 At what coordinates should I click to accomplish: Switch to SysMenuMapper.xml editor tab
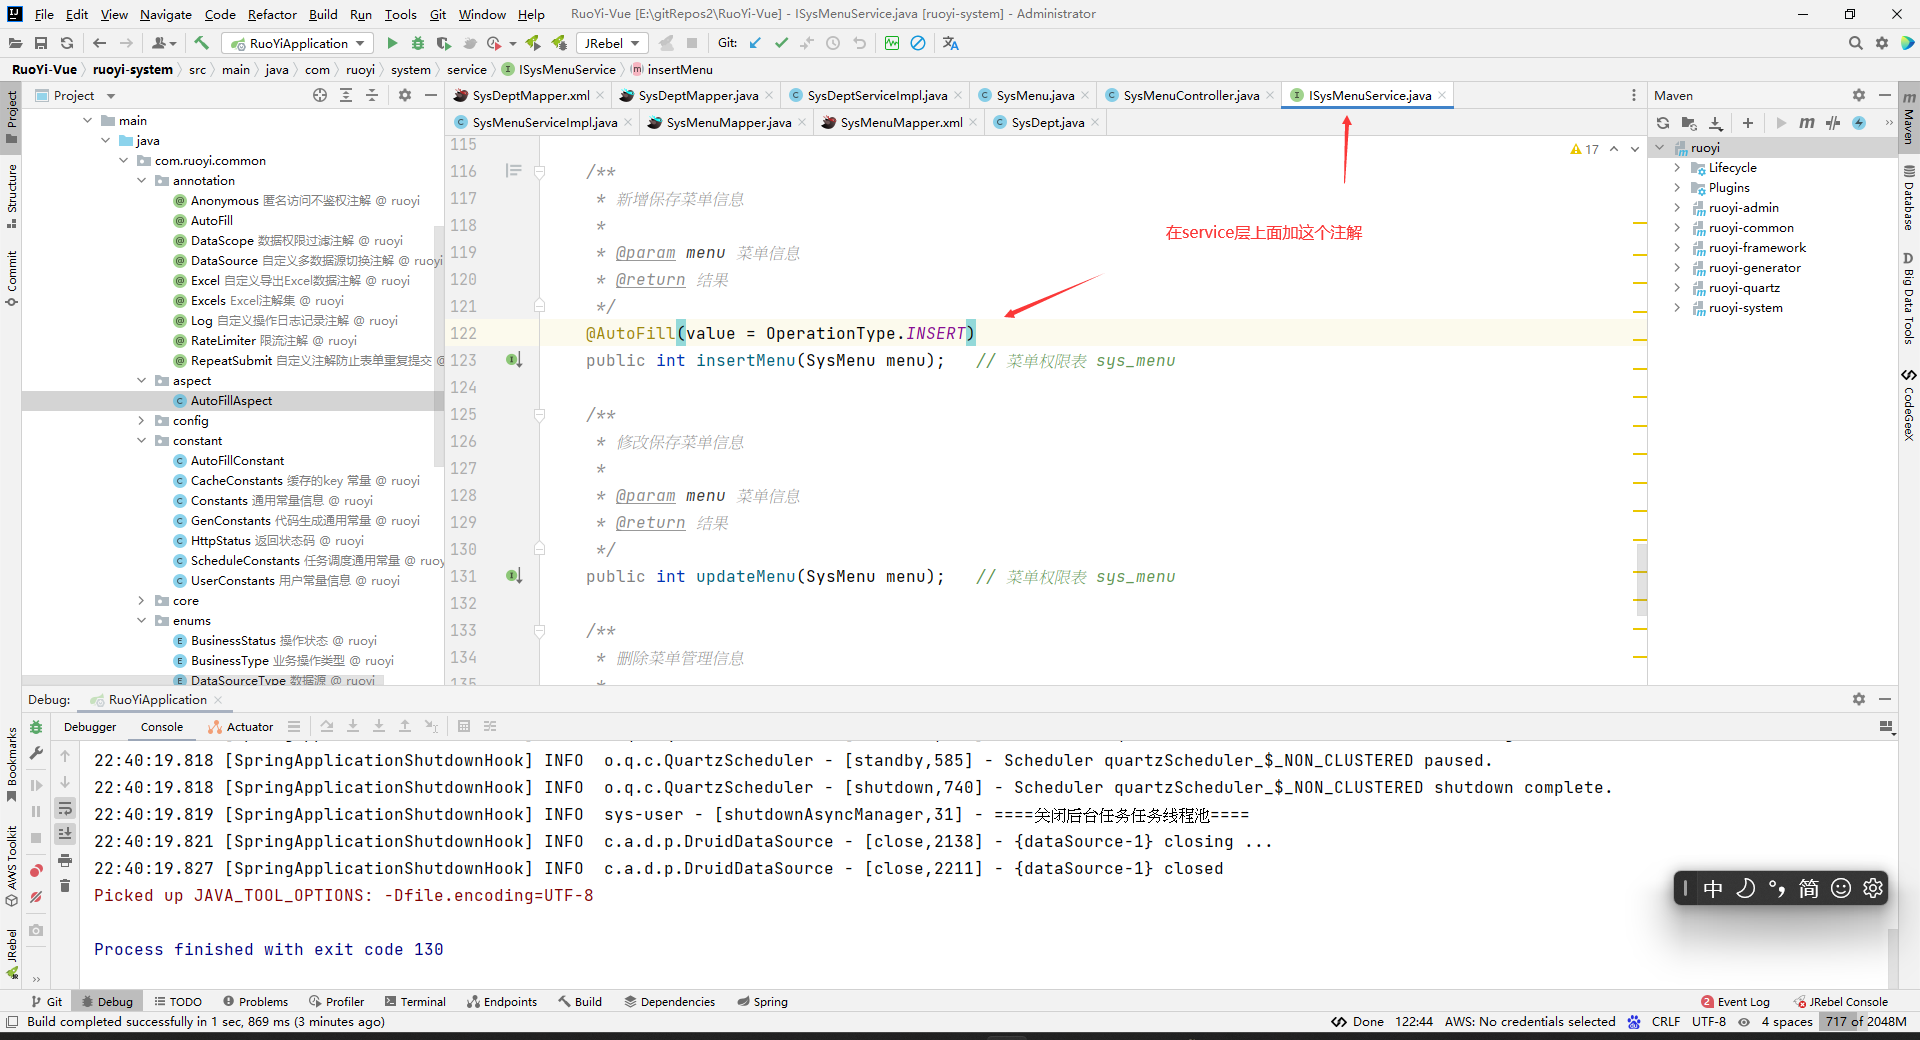click(x=900, y=122)
